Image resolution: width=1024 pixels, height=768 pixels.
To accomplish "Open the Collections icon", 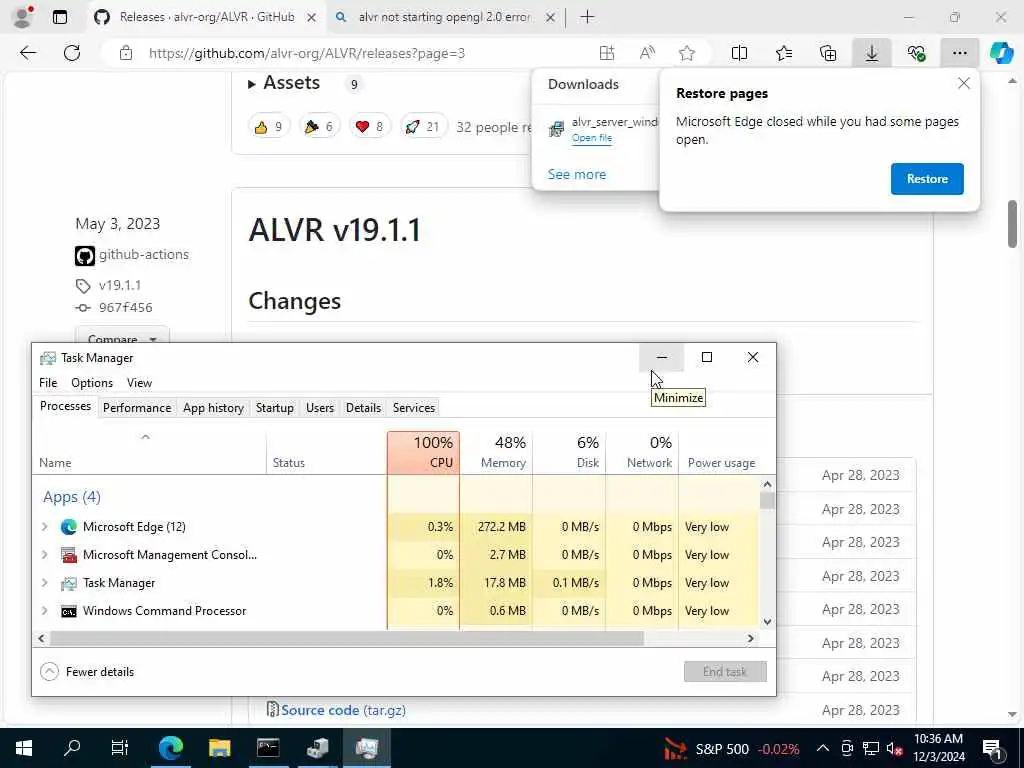I will click(827, 53).
